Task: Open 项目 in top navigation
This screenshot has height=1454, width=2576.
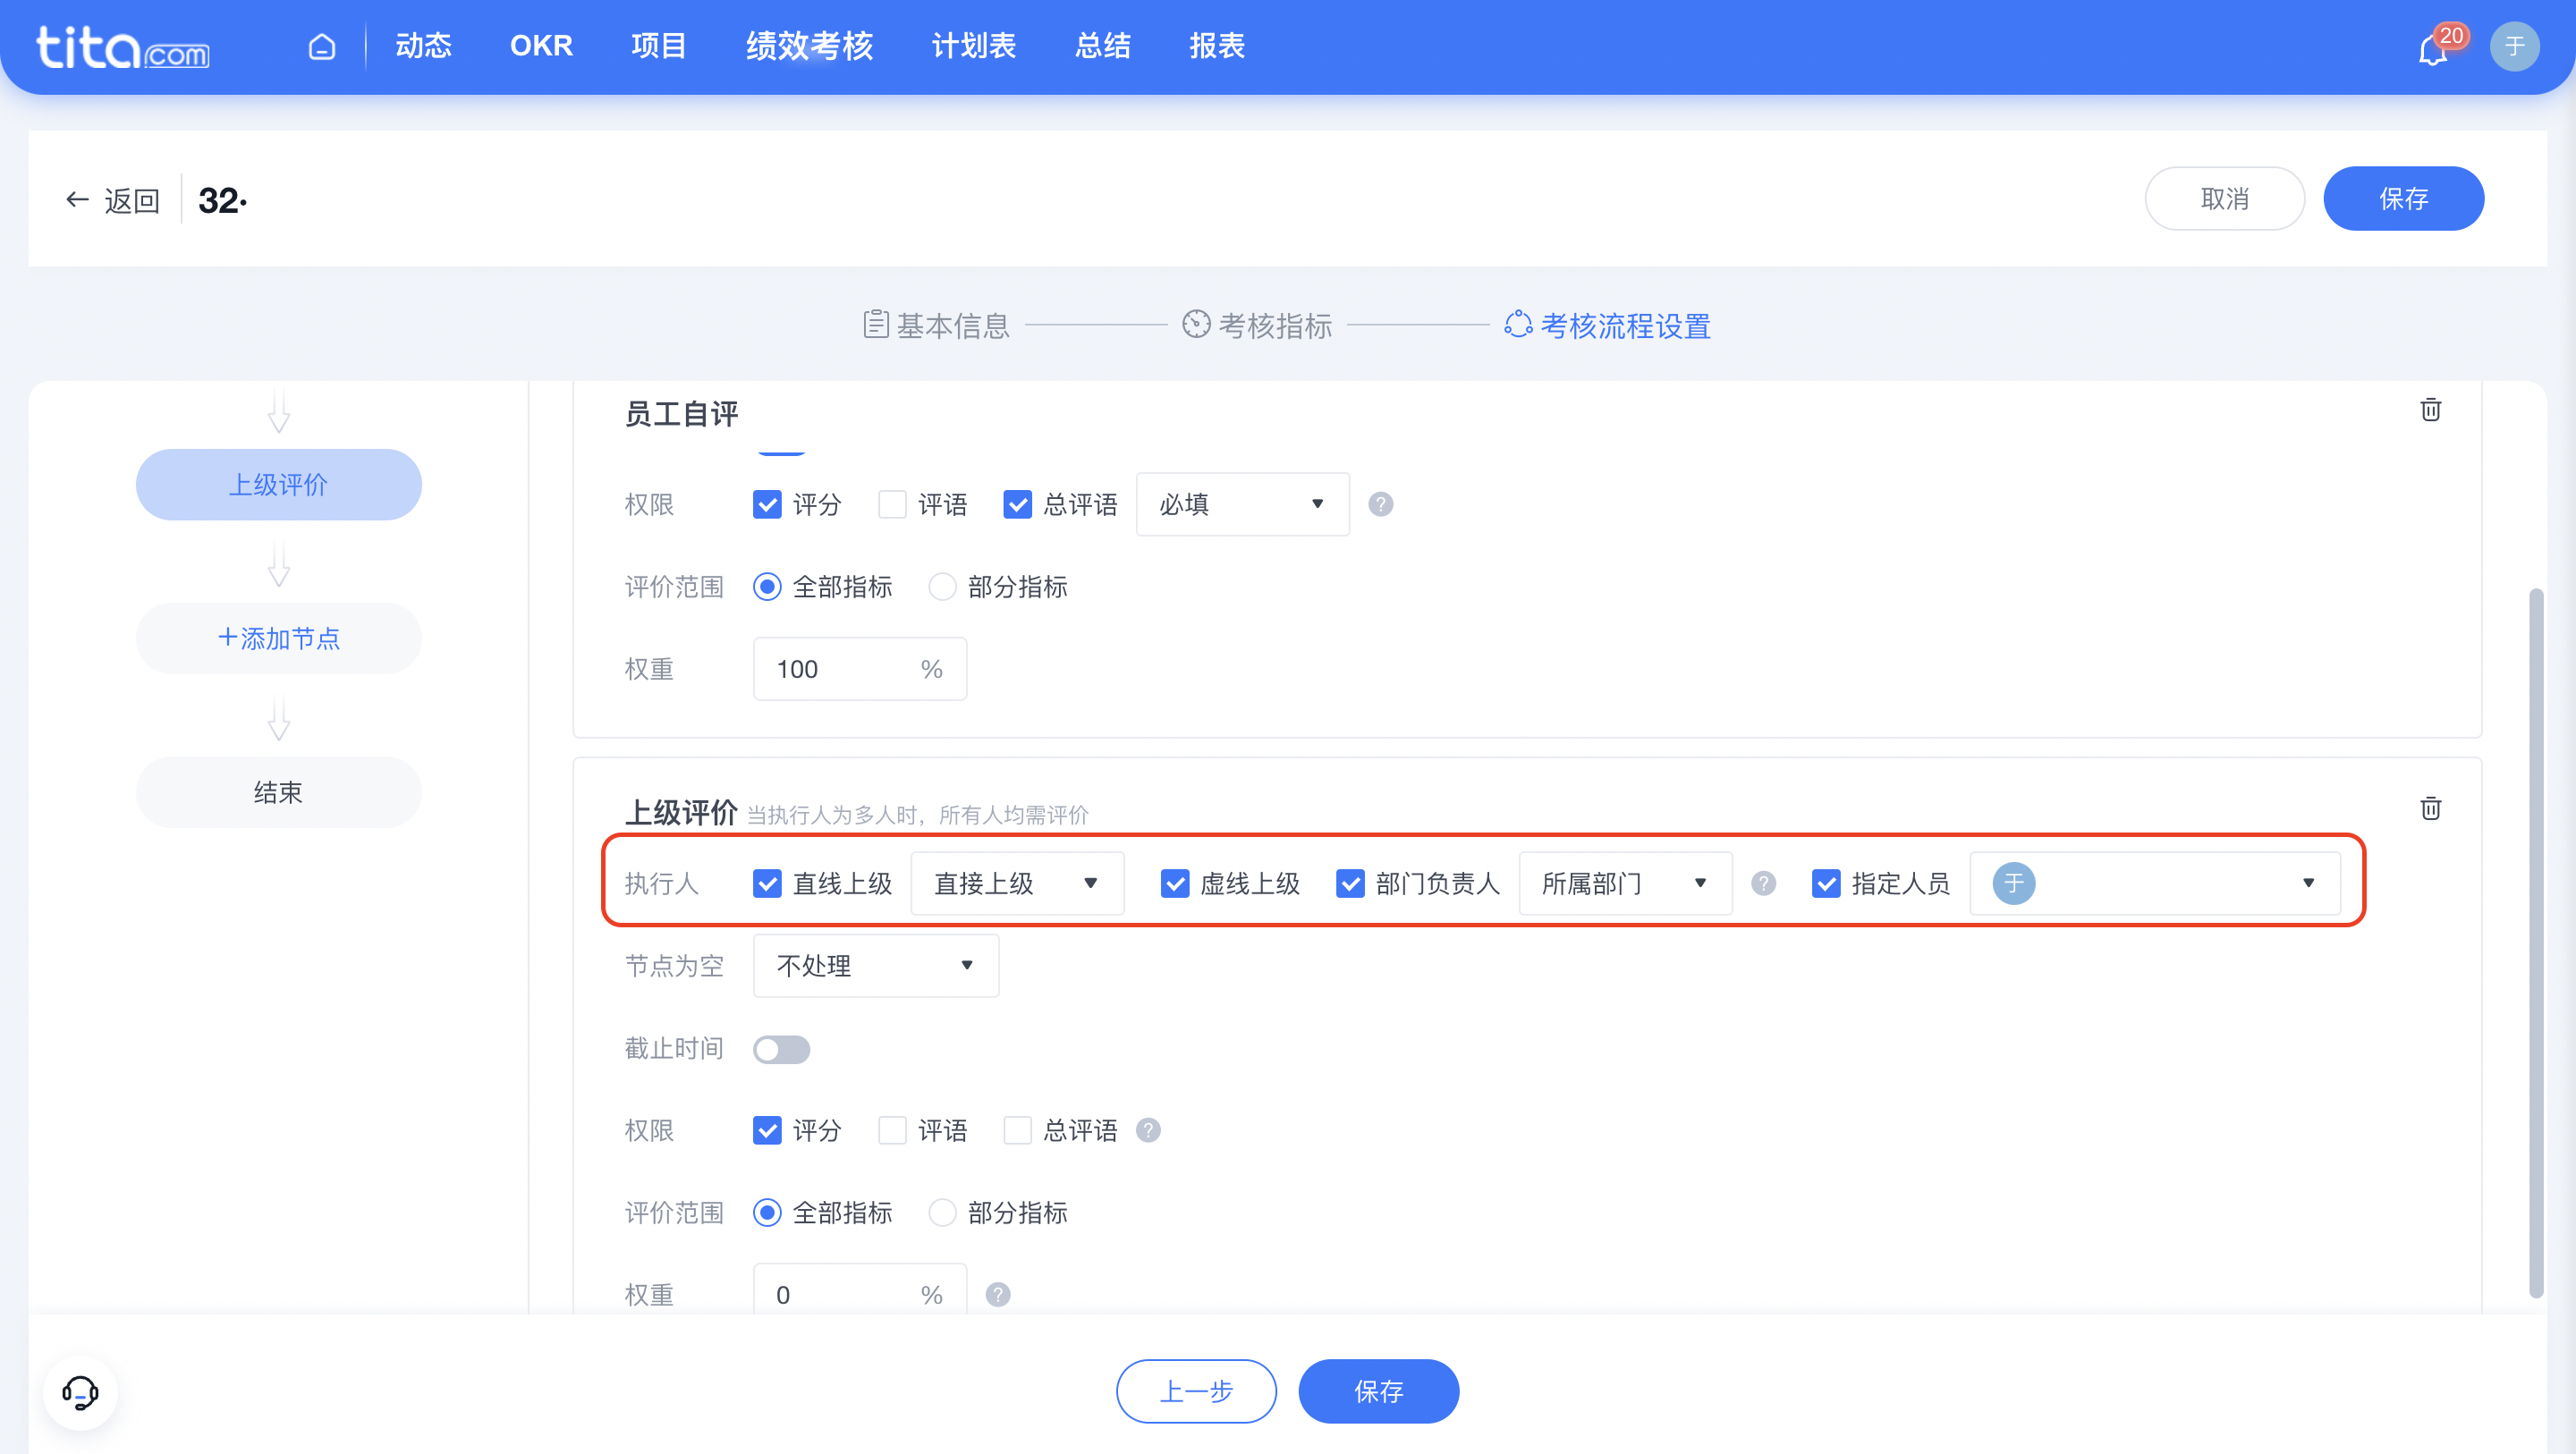Action: tap(659, 46)
